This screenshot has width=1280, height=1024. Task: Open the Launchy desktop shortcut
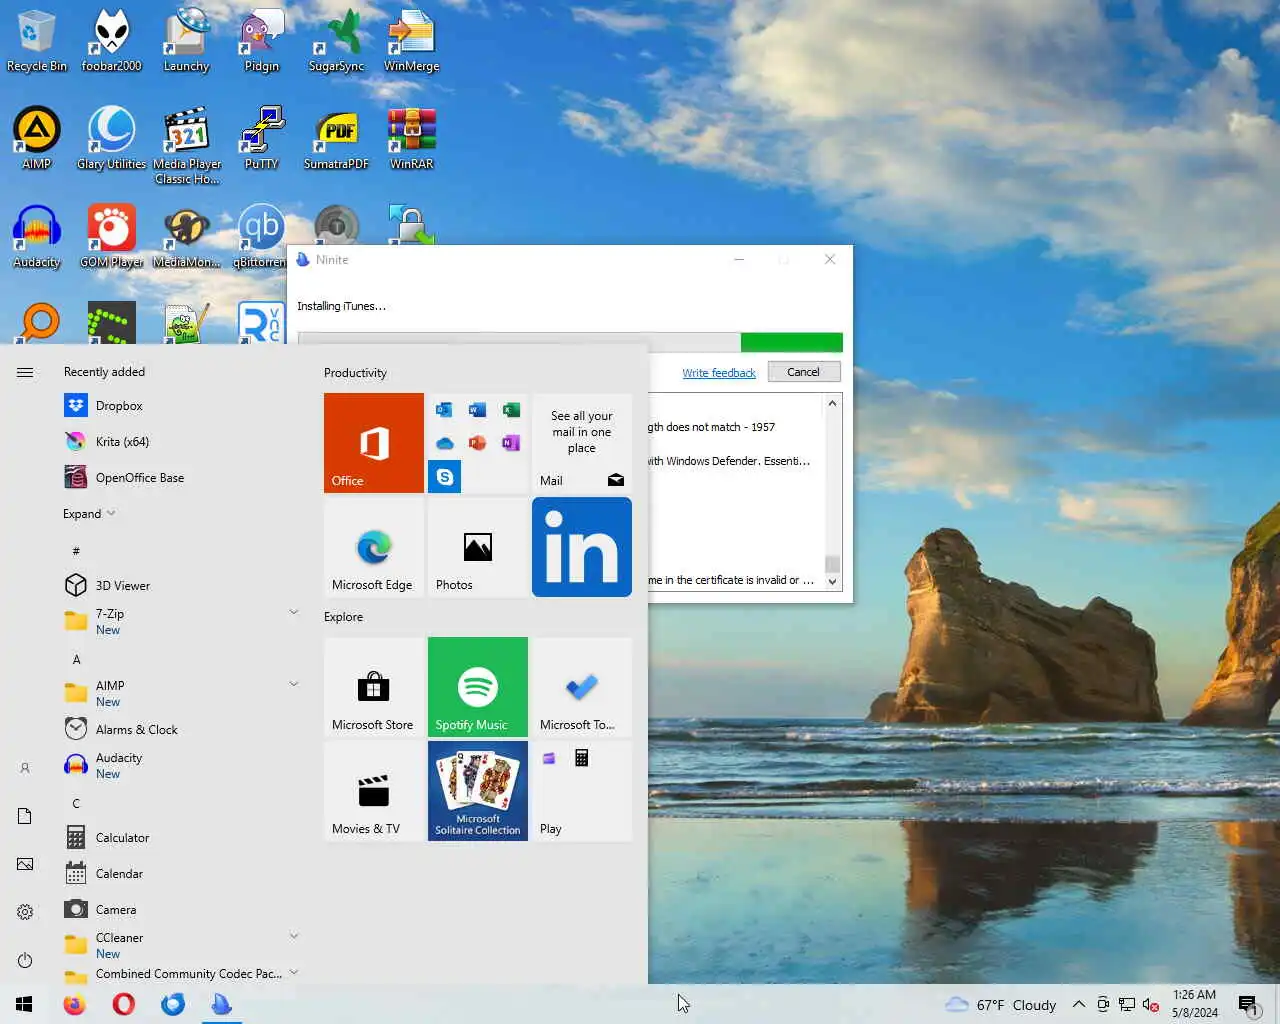pyautogui.click(x=186, y=41)
